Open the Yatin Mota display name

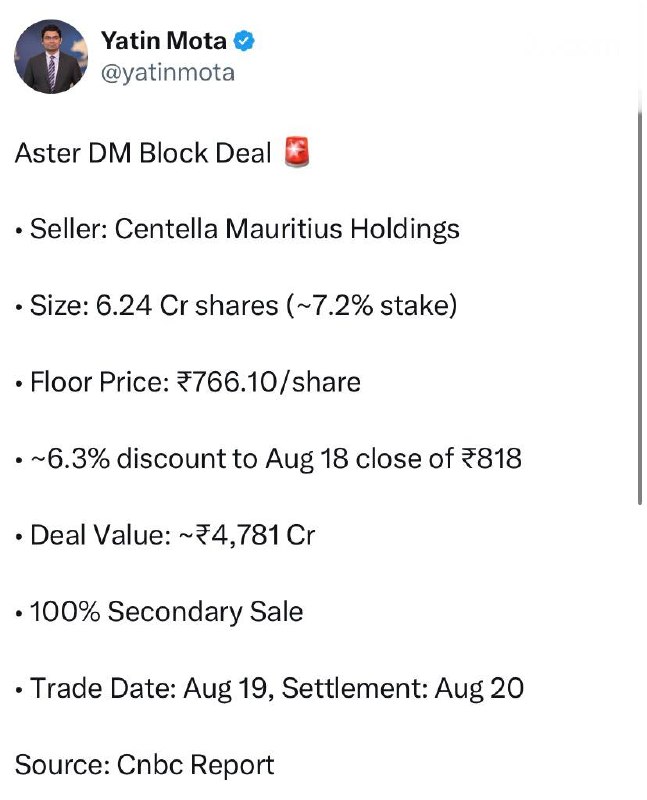[164, 41]
